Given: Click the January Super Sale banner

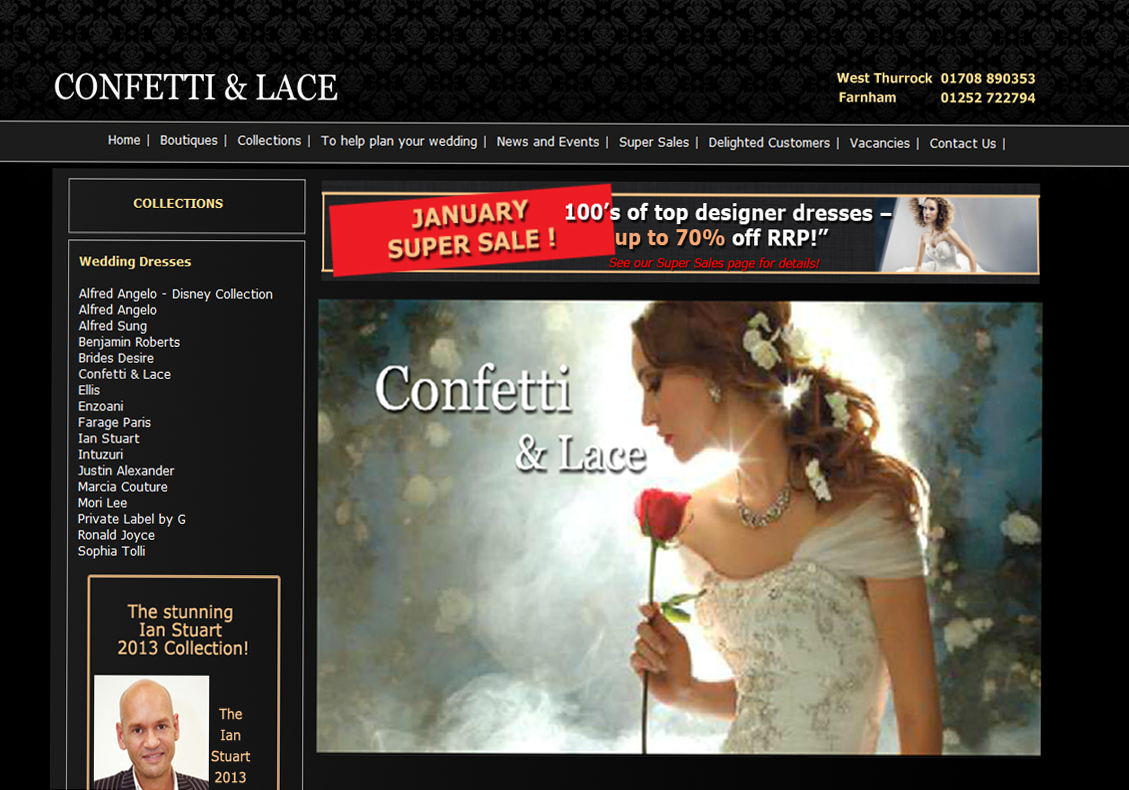Looking at the screenshot, I should point(680,232).
